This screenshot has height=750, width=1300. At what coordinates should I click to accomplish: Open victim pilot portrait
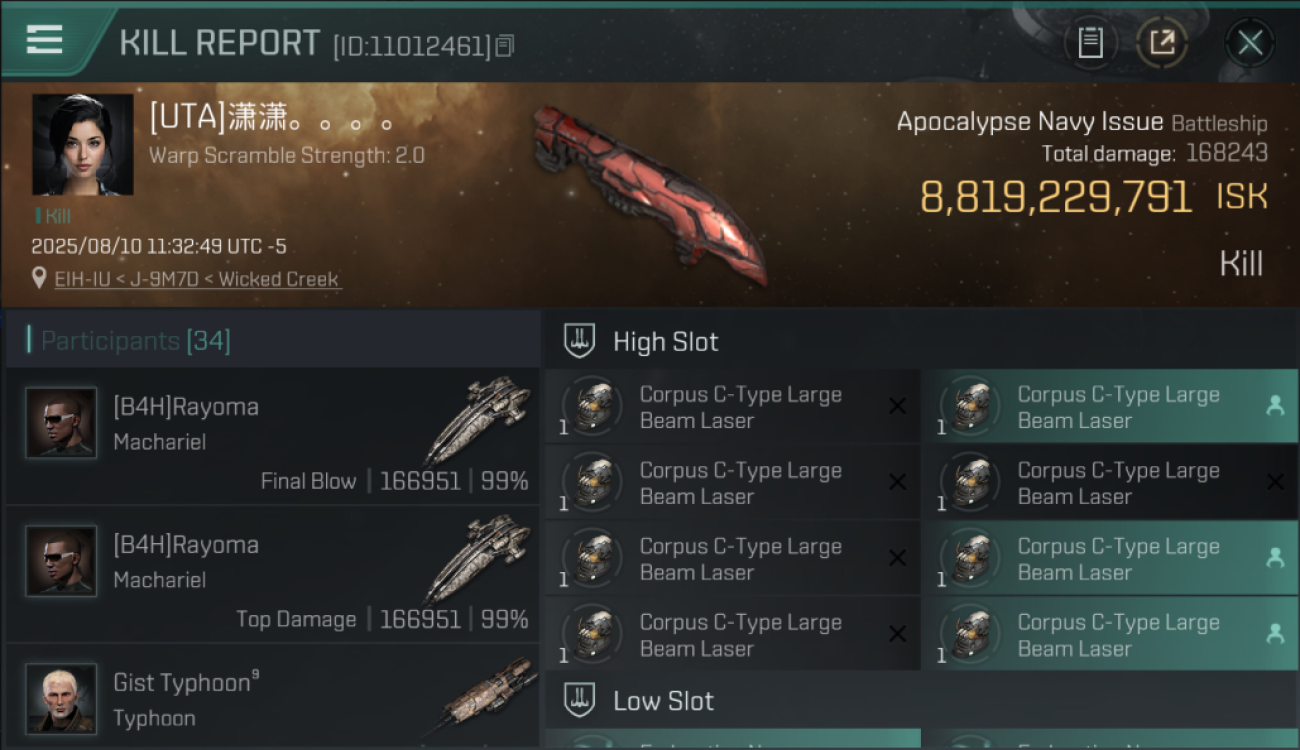[83, 145]
